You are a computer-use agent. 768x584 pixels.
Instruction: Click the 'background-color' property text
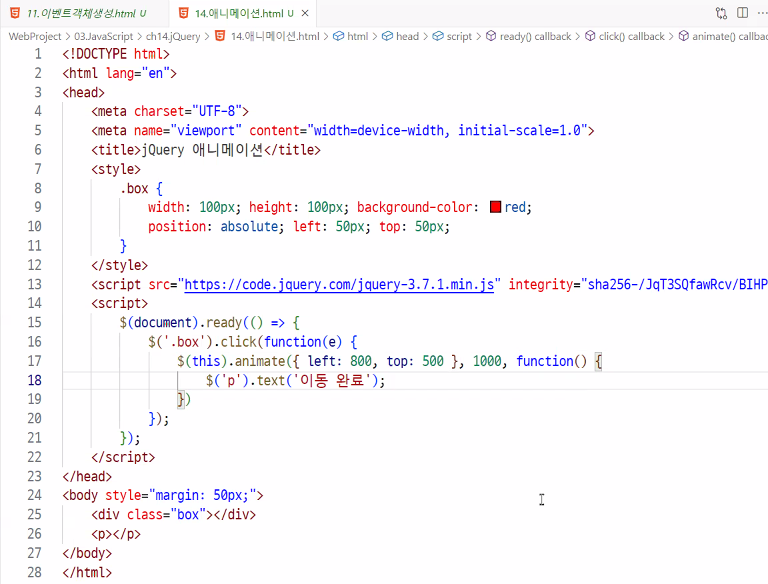point(415,207)
